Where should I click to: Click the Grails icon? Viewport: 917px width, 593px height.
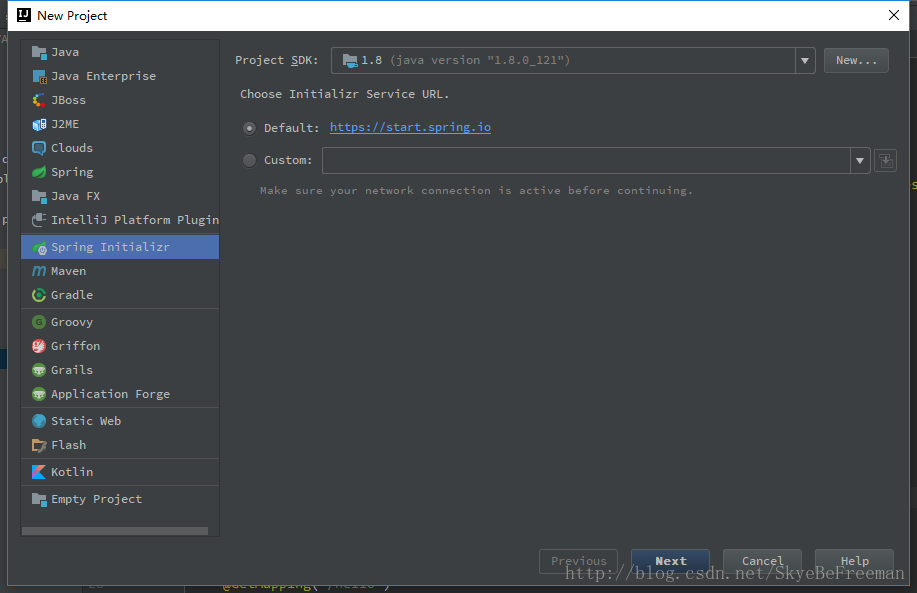point(39,370)
